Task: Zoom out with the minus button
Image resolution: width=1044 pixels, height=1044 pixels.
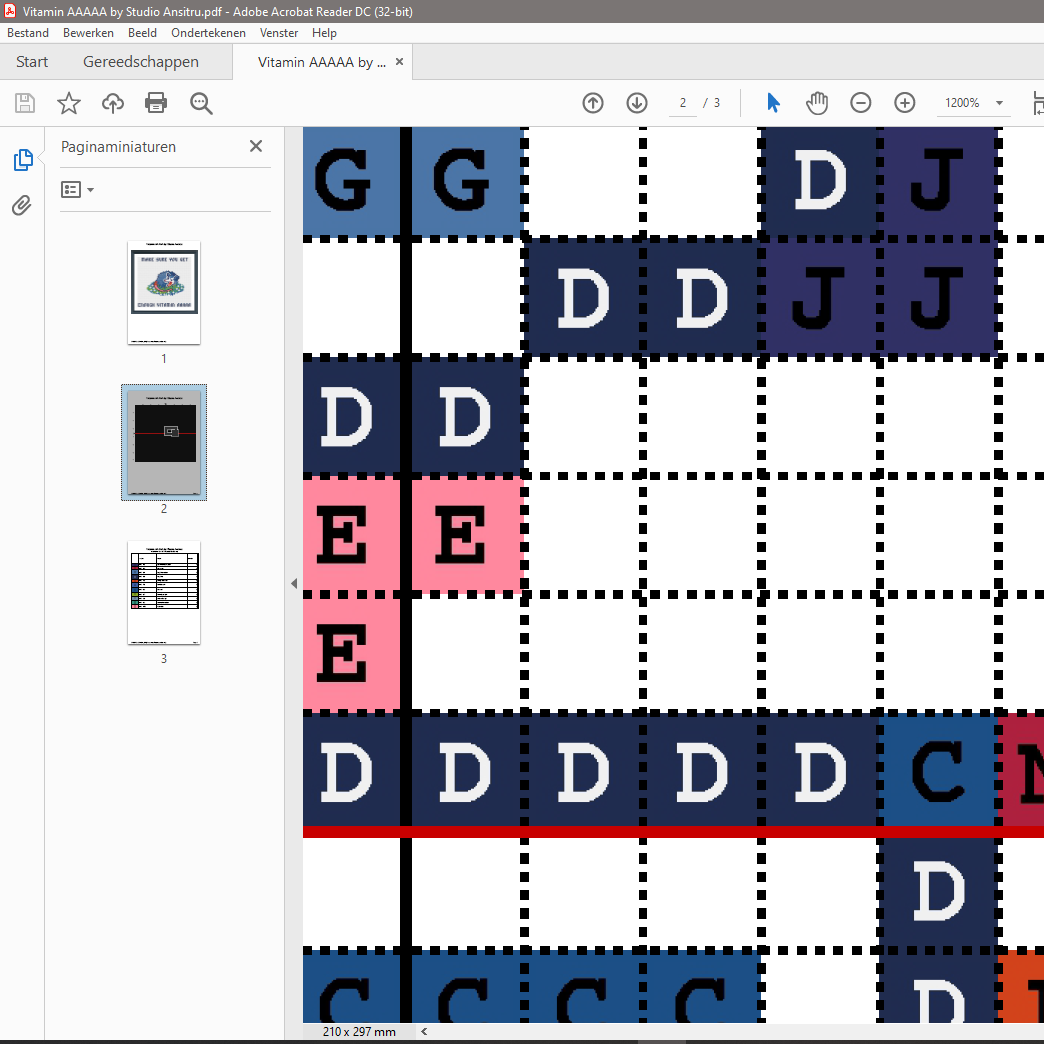Action: [861, 103]
